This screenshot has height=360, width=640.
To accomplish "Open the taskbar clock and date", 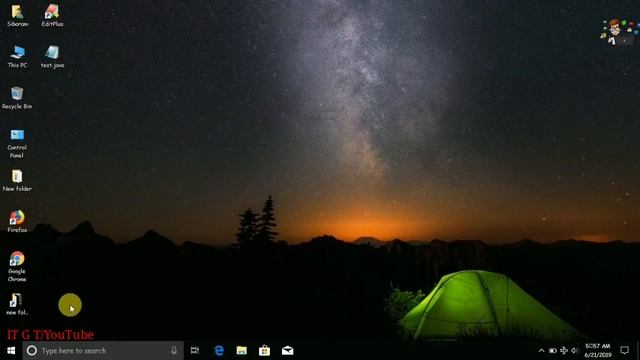I will (x=598, y=351).
